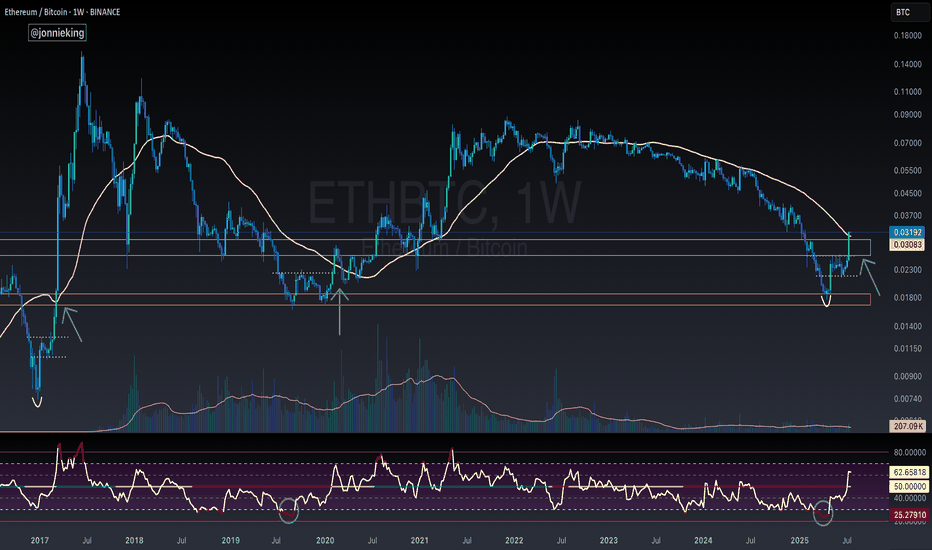Click the 2023 time axis label
This screenshot has width=932, height=550.
pyautogui.click(x=609, y=540)
